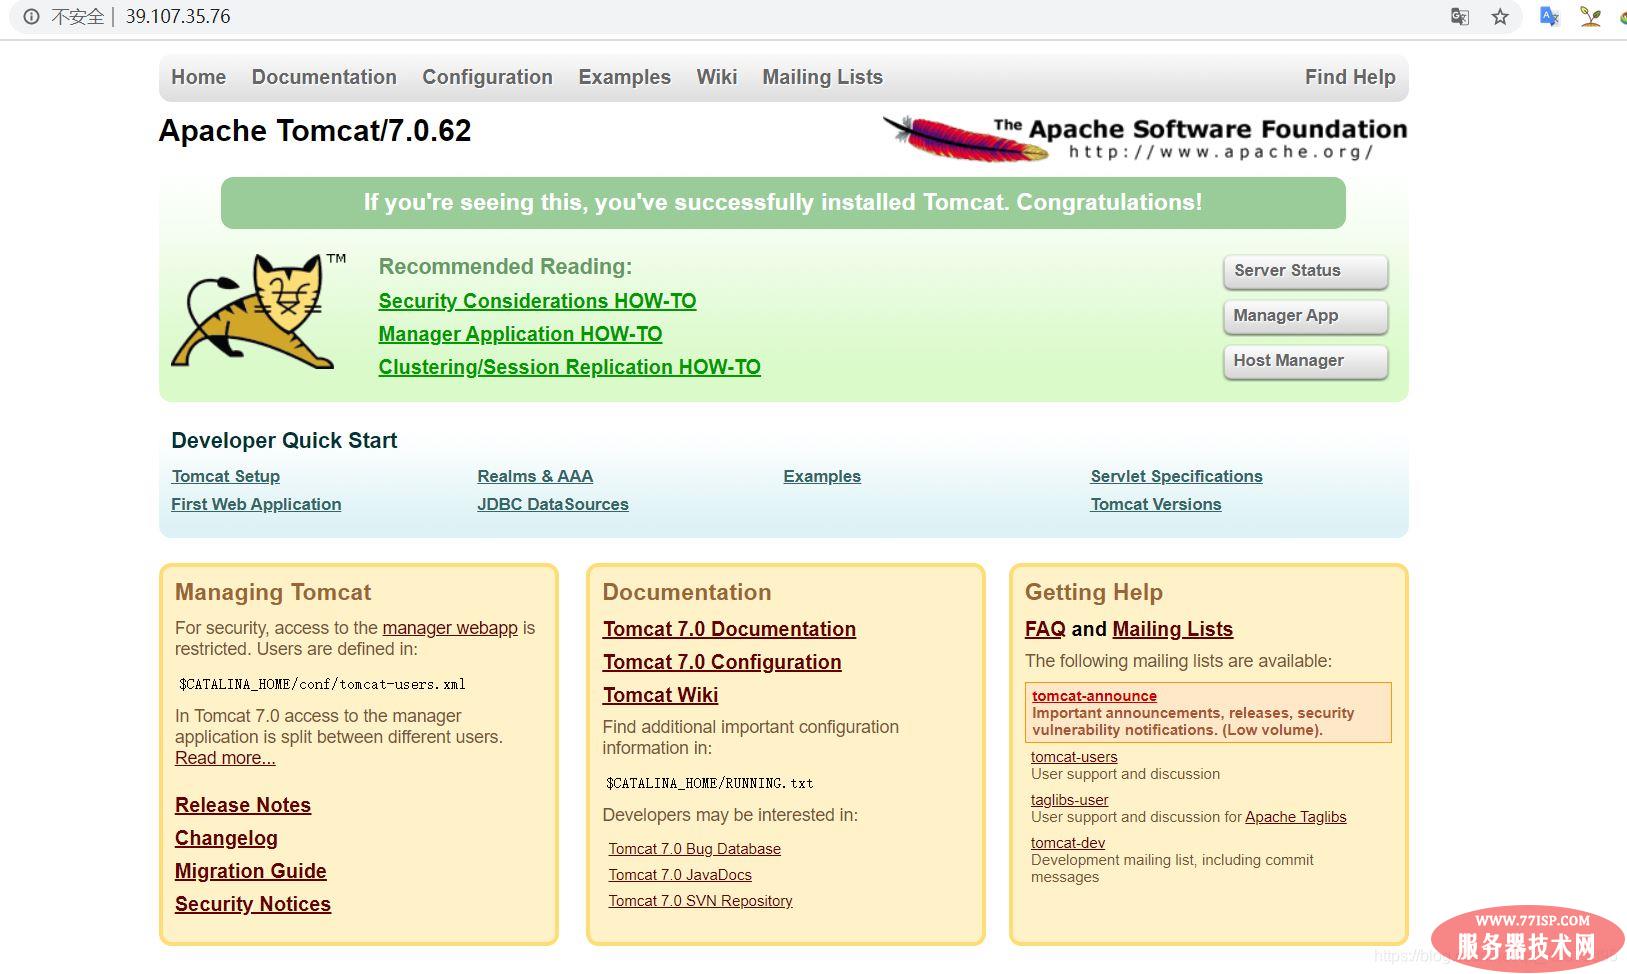Open the Tomcat Setup link

225,476
